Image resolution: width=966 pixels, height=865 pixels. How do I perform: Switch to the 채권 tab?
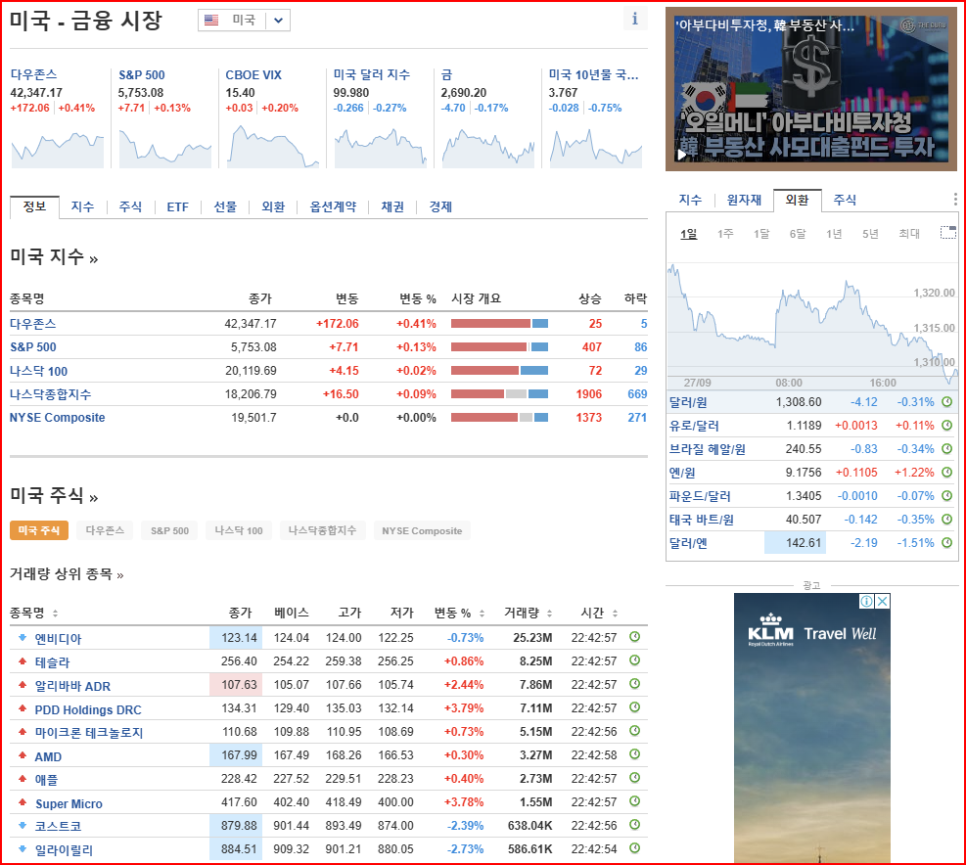coord(392,207)
